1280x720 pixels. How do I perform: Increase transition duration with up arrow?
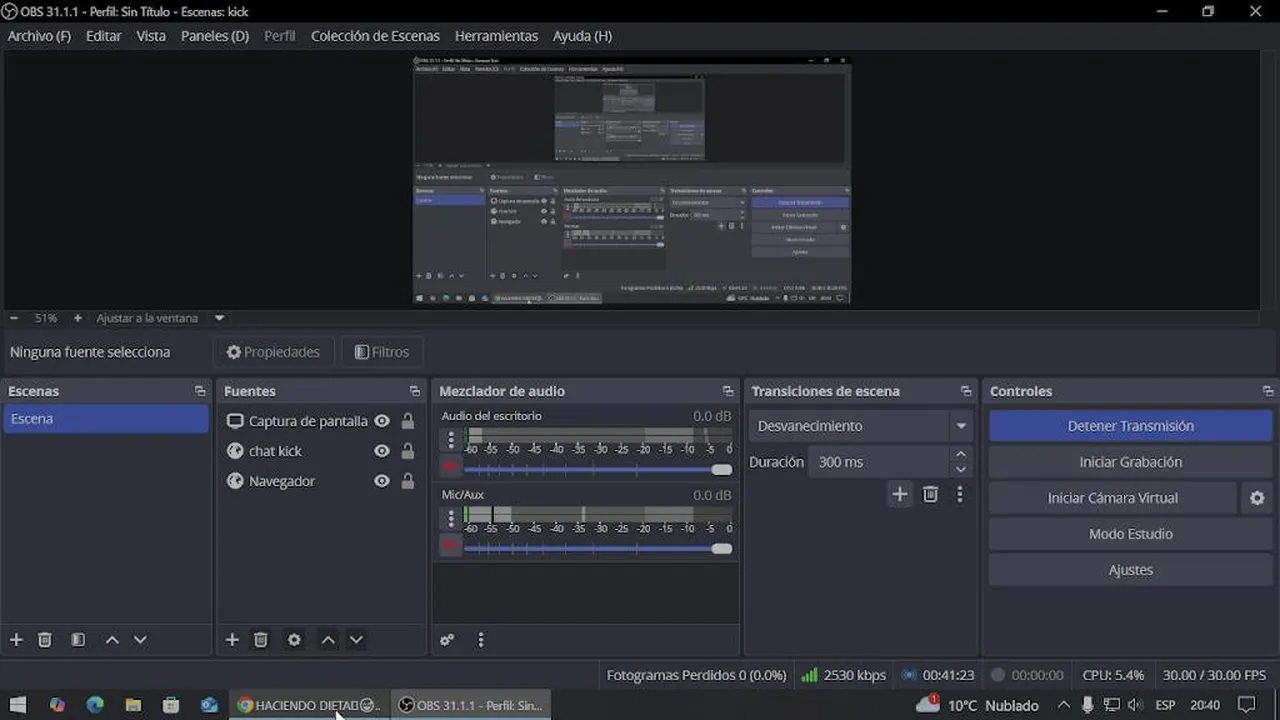(x=961, y=455)
